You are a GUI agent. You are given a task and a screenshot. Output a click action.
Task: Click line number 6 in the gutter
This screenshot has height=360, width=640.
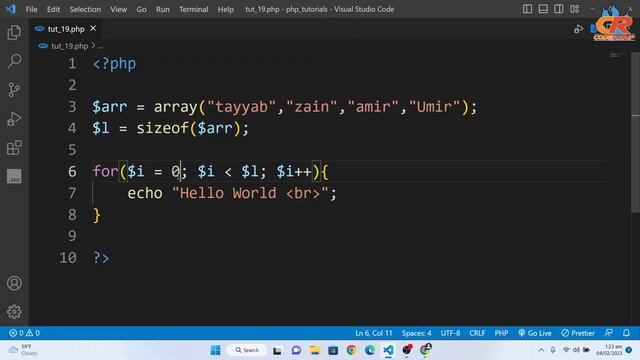click(72, 171)
